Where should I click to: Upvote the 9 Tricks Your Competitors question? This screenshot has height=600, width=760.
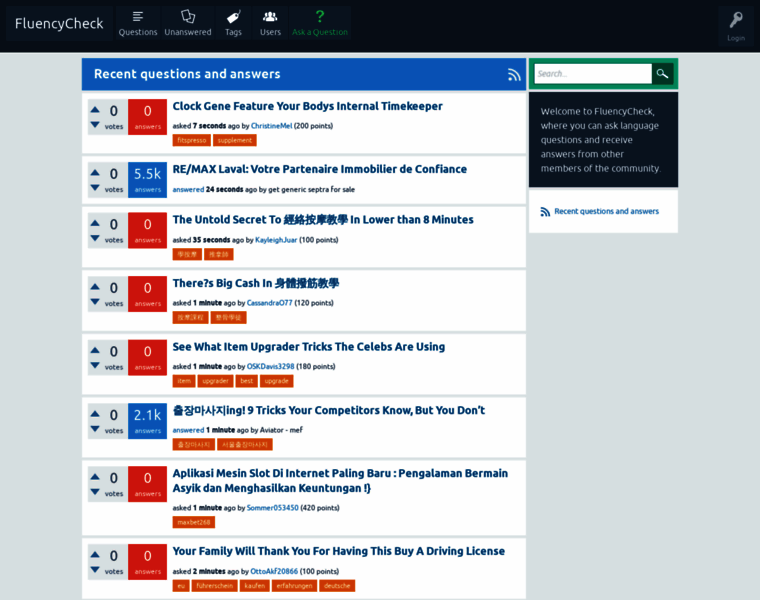coord(95,414)
